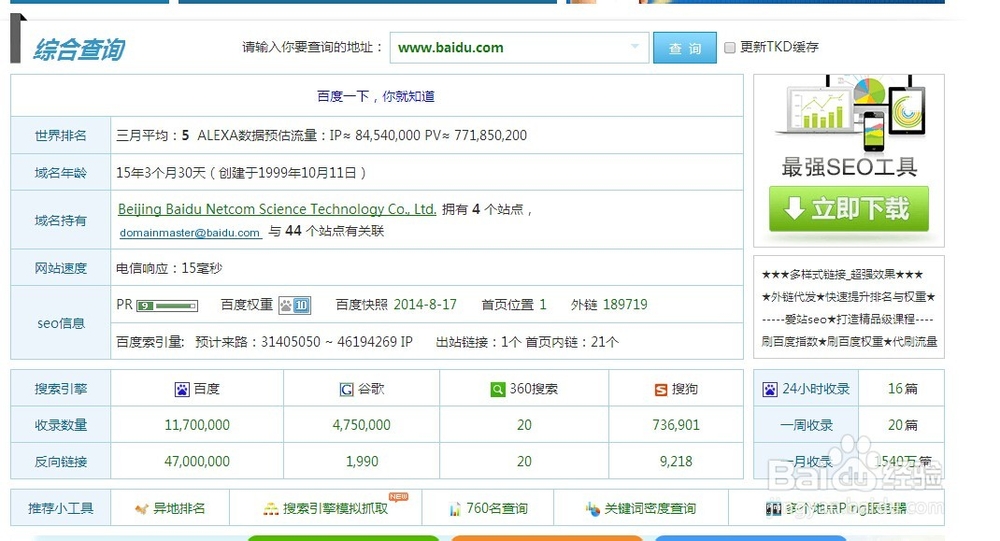Click the SEO tool devices illustration
Viewport: 1000px width, 541px height.
point(849,113)
